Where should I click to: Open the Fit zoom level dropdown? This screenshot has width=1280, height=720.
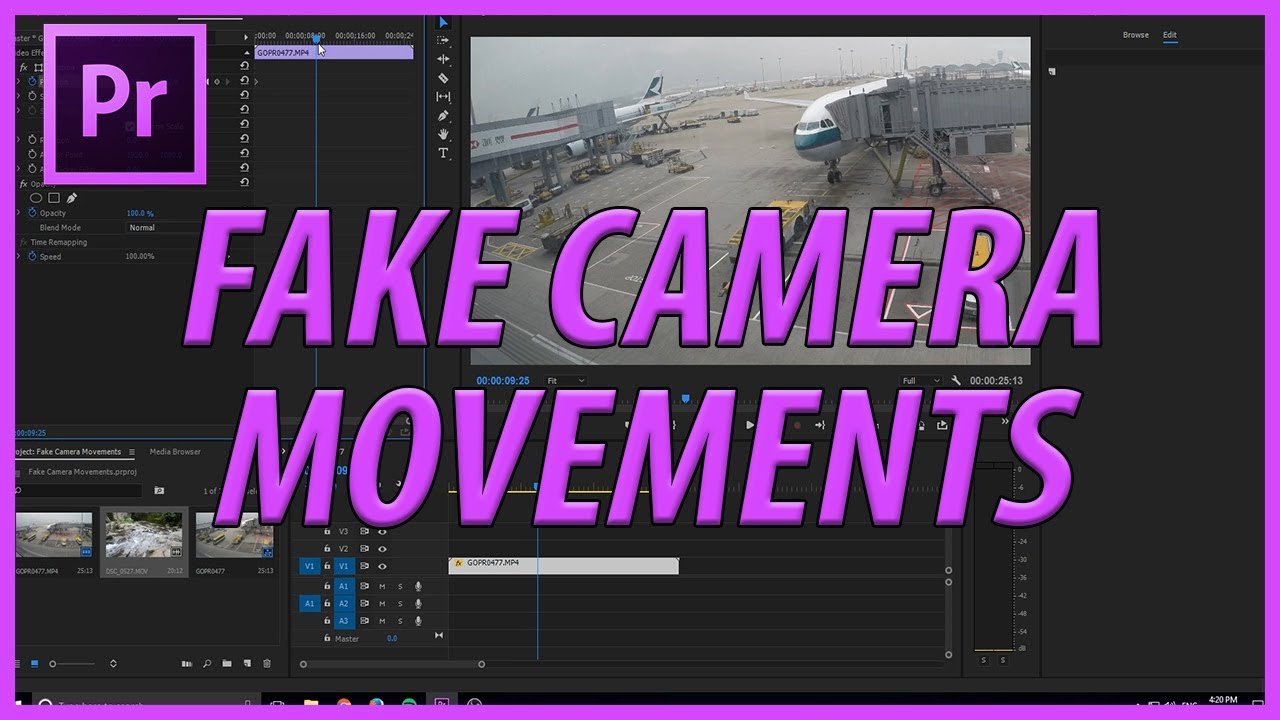[x=565, y=380]
